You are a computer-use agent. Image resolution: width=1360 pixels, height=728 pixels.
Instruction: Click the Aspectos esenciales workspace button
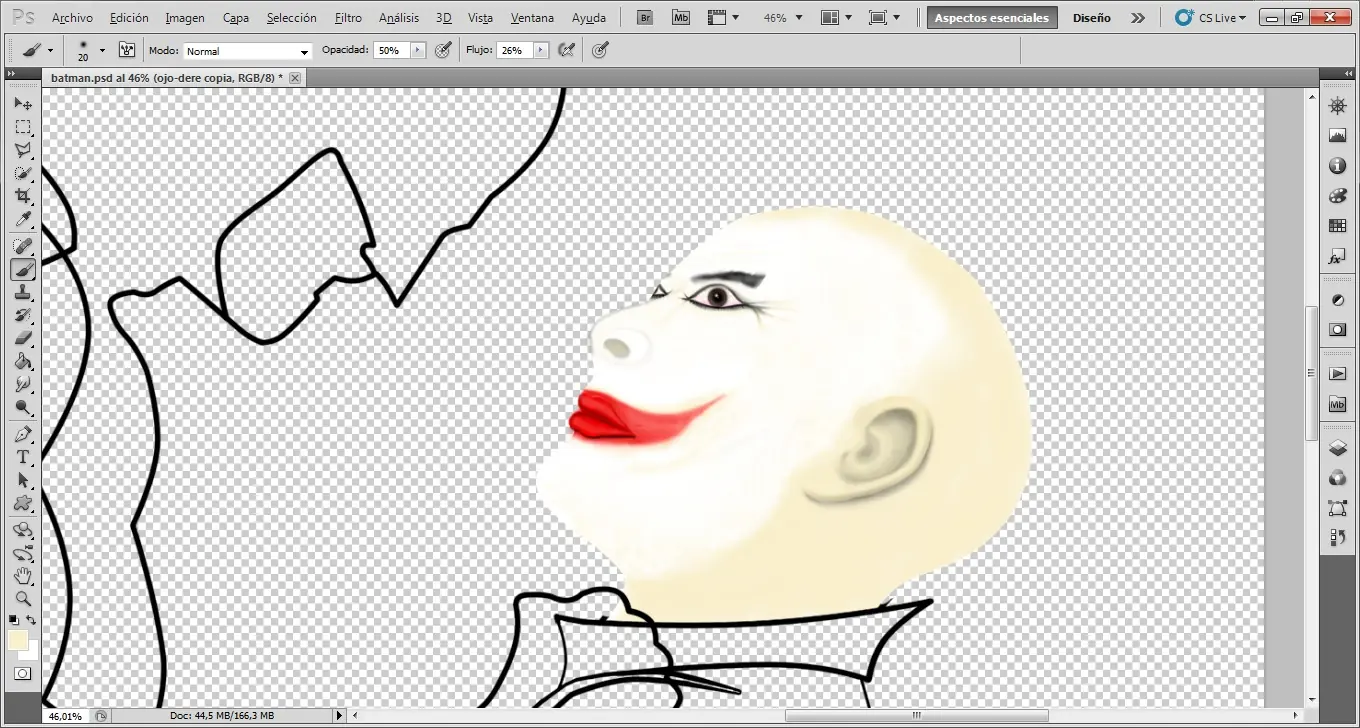pos(991,18)
